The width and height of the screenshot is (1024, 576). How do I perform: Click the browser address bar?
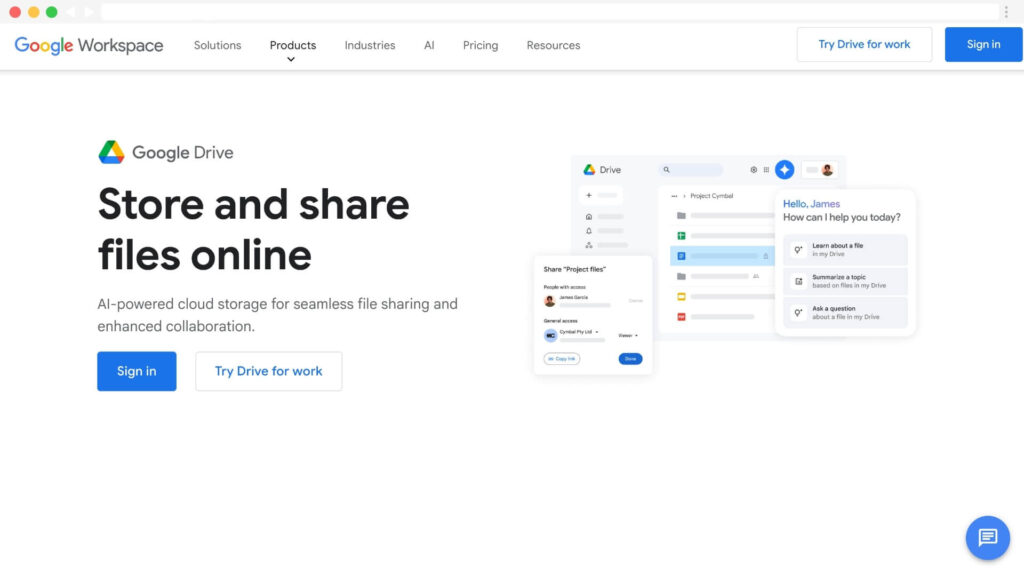point(549,12)
